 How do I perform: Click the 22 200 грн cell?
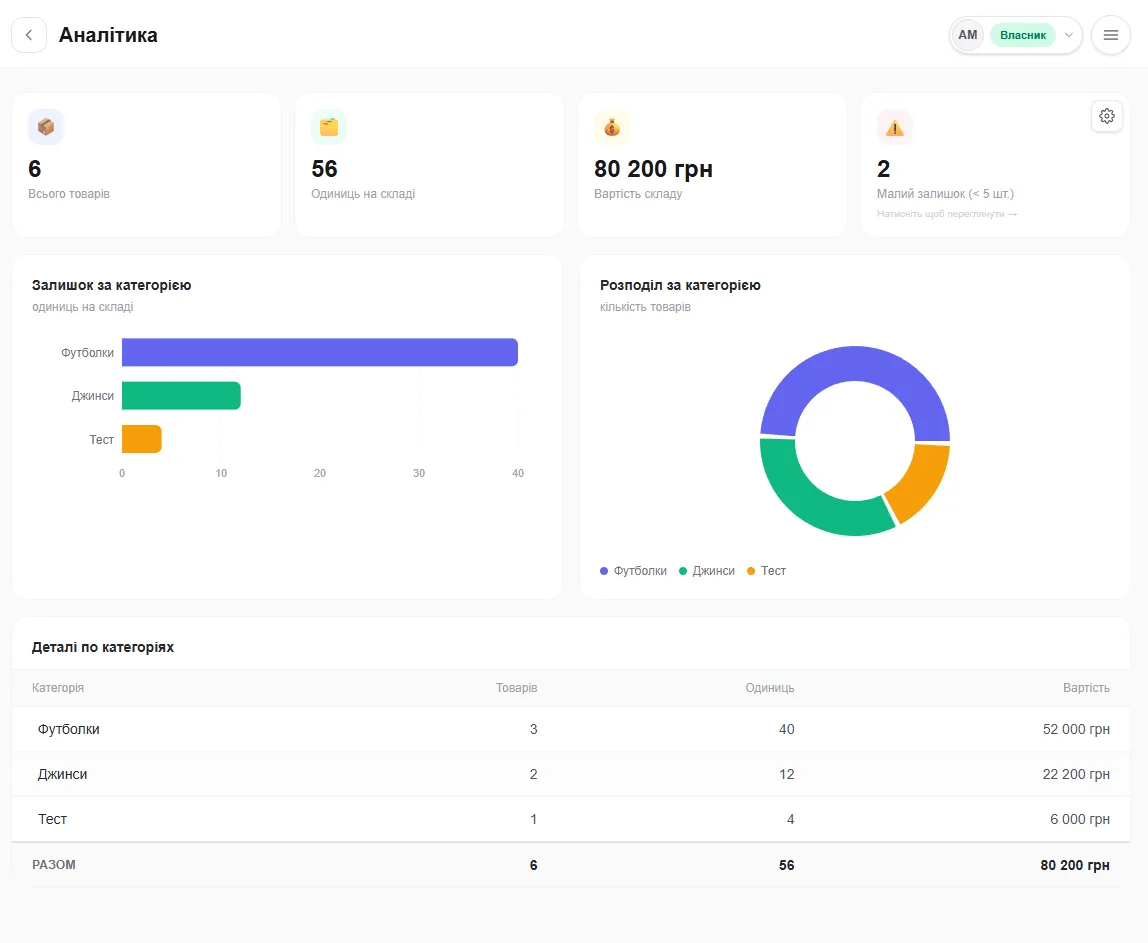click(1076, 775)
